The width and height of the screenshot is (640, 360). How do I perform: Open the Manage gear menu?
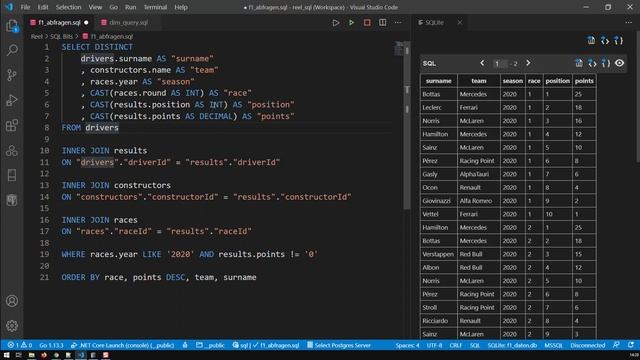click(12, 326)
